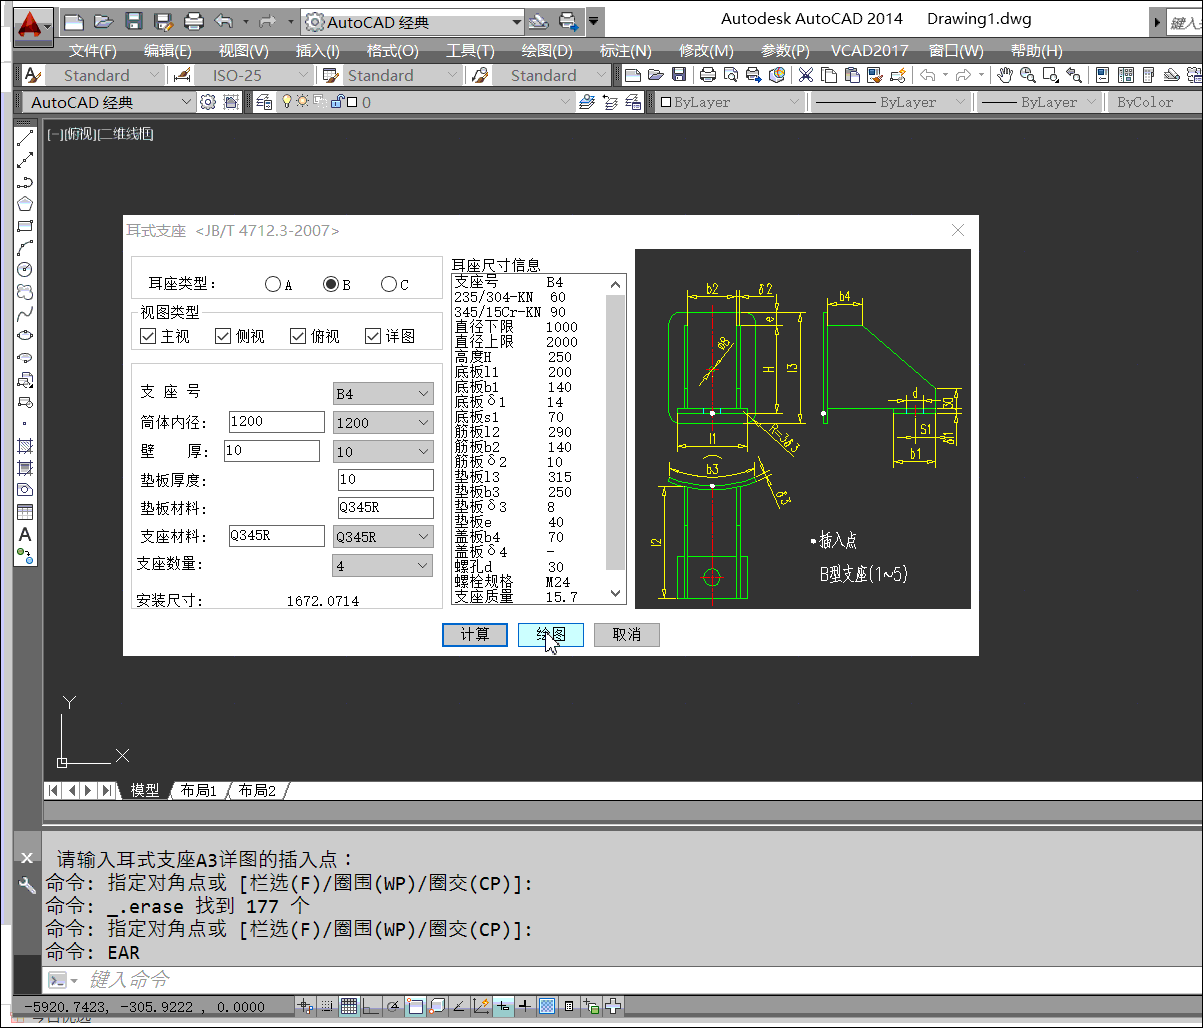Uncheck the 侧视 view checkbox
Viewport: 1203px width, 1028px height.
223,336
